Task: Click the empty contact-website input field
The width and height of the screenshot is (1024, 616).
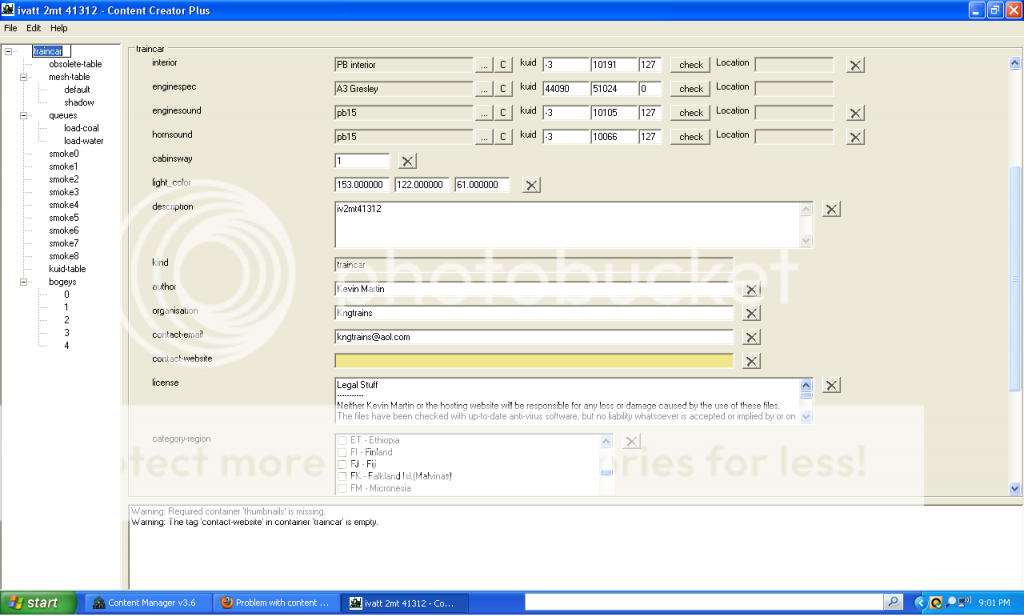Action: [x=534, y=361]
